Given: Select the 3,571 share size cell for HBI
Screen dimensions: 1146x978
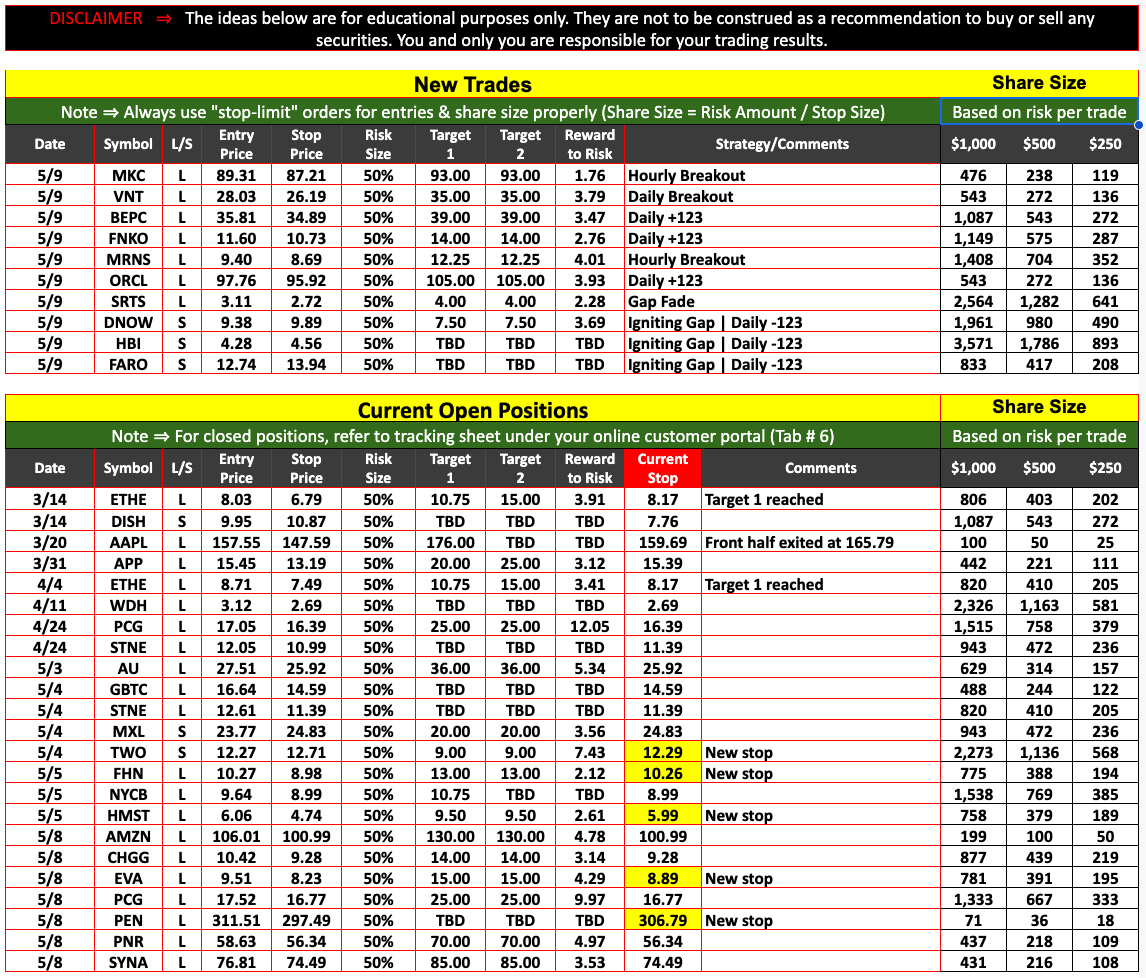Looking at the screenshot, I should pyautogui.click(x=973, y=343).
